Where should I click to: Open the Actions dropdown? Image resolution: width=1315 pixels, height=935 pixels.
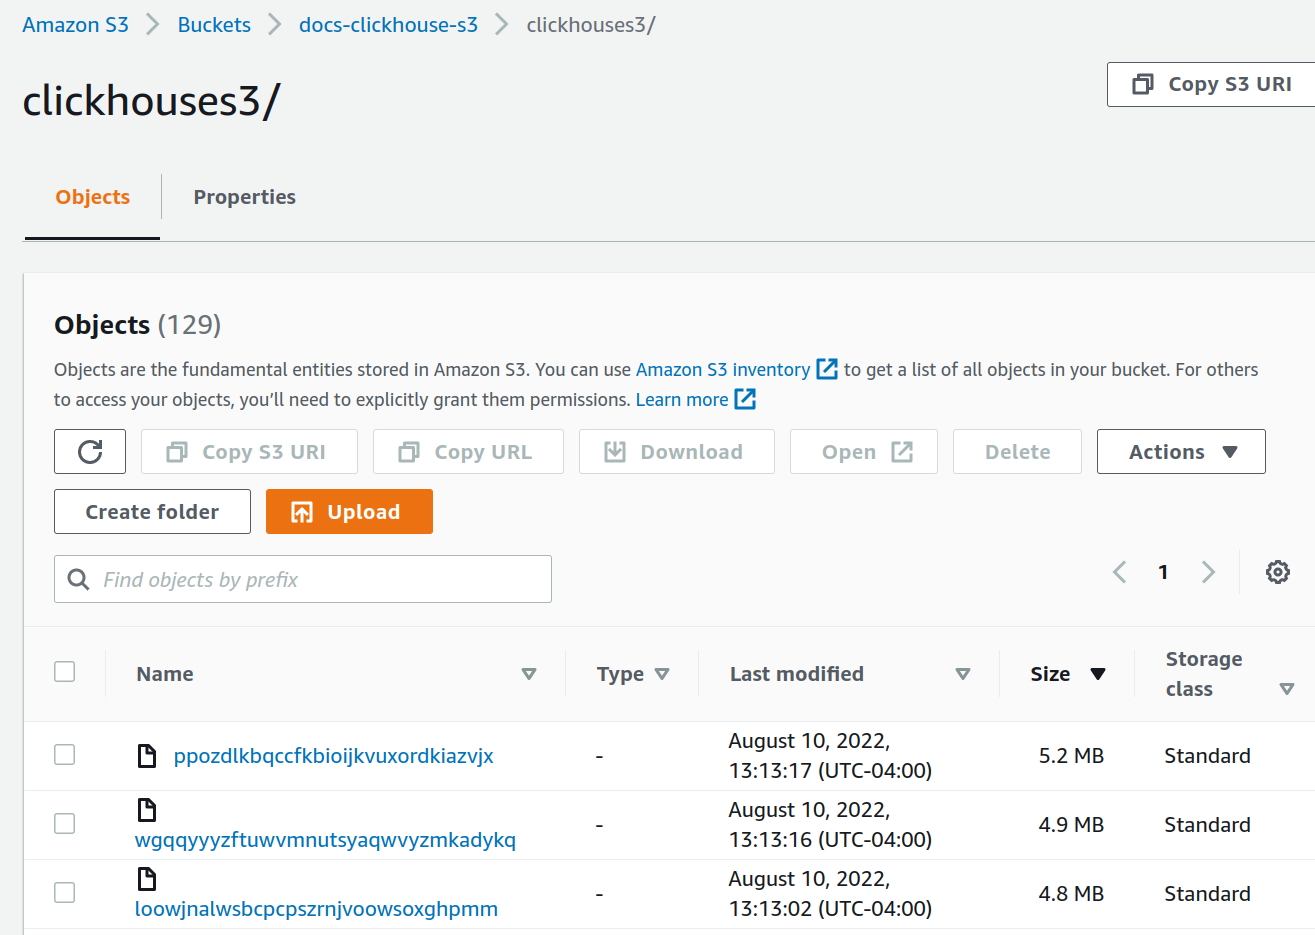[1181, 451]
